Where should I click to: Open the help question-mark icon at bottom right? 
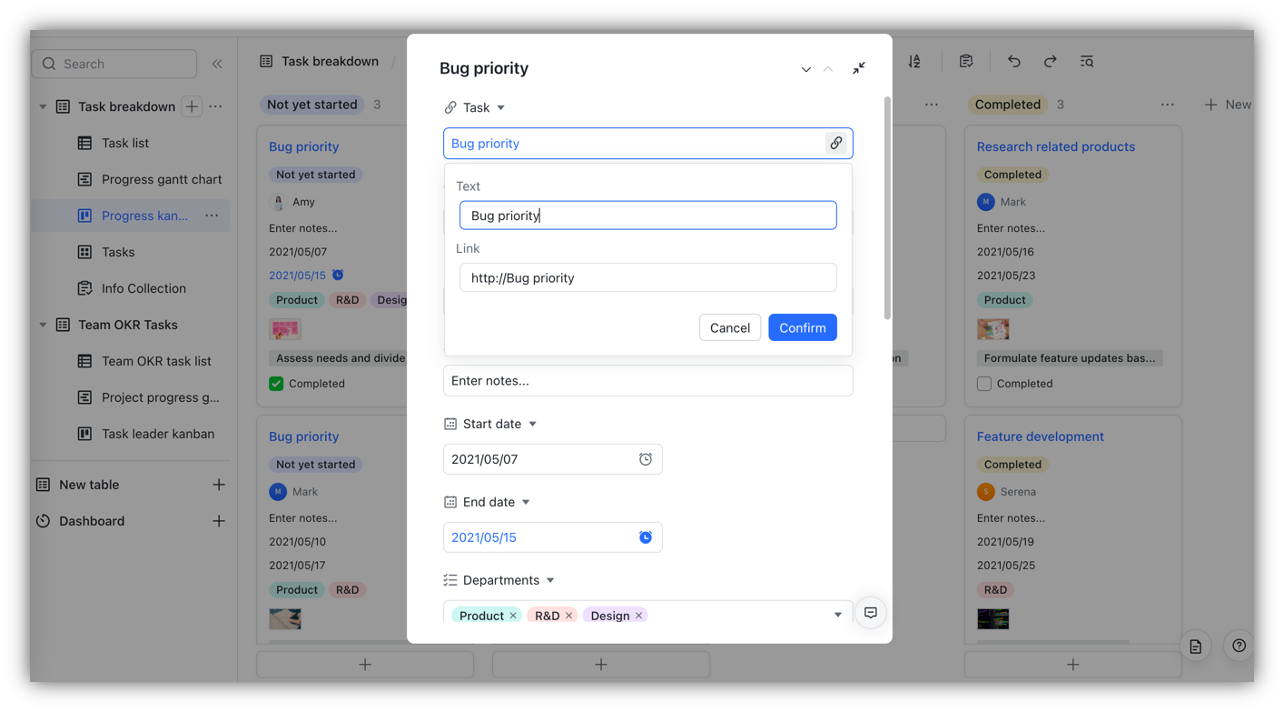1238,645
